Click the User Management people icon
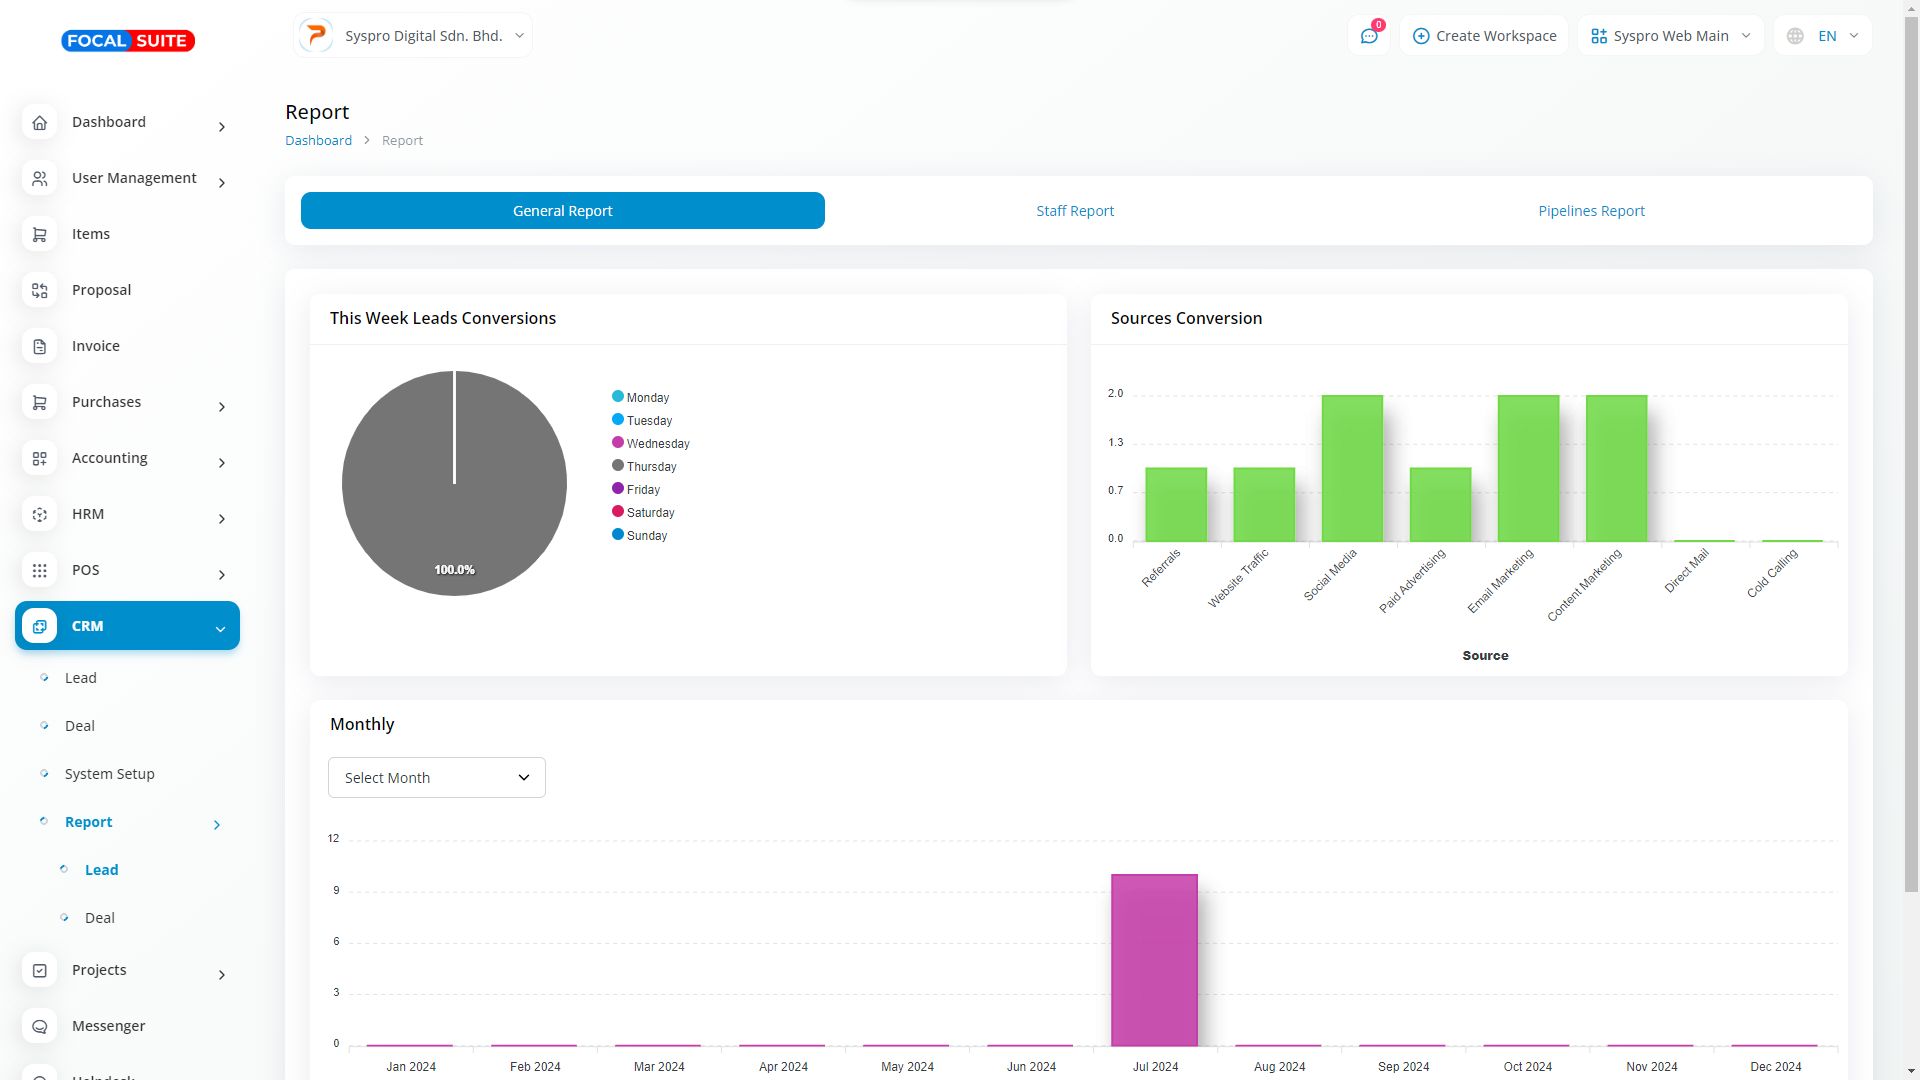This screenshot has width=1920, height=1080. point(40,178)
